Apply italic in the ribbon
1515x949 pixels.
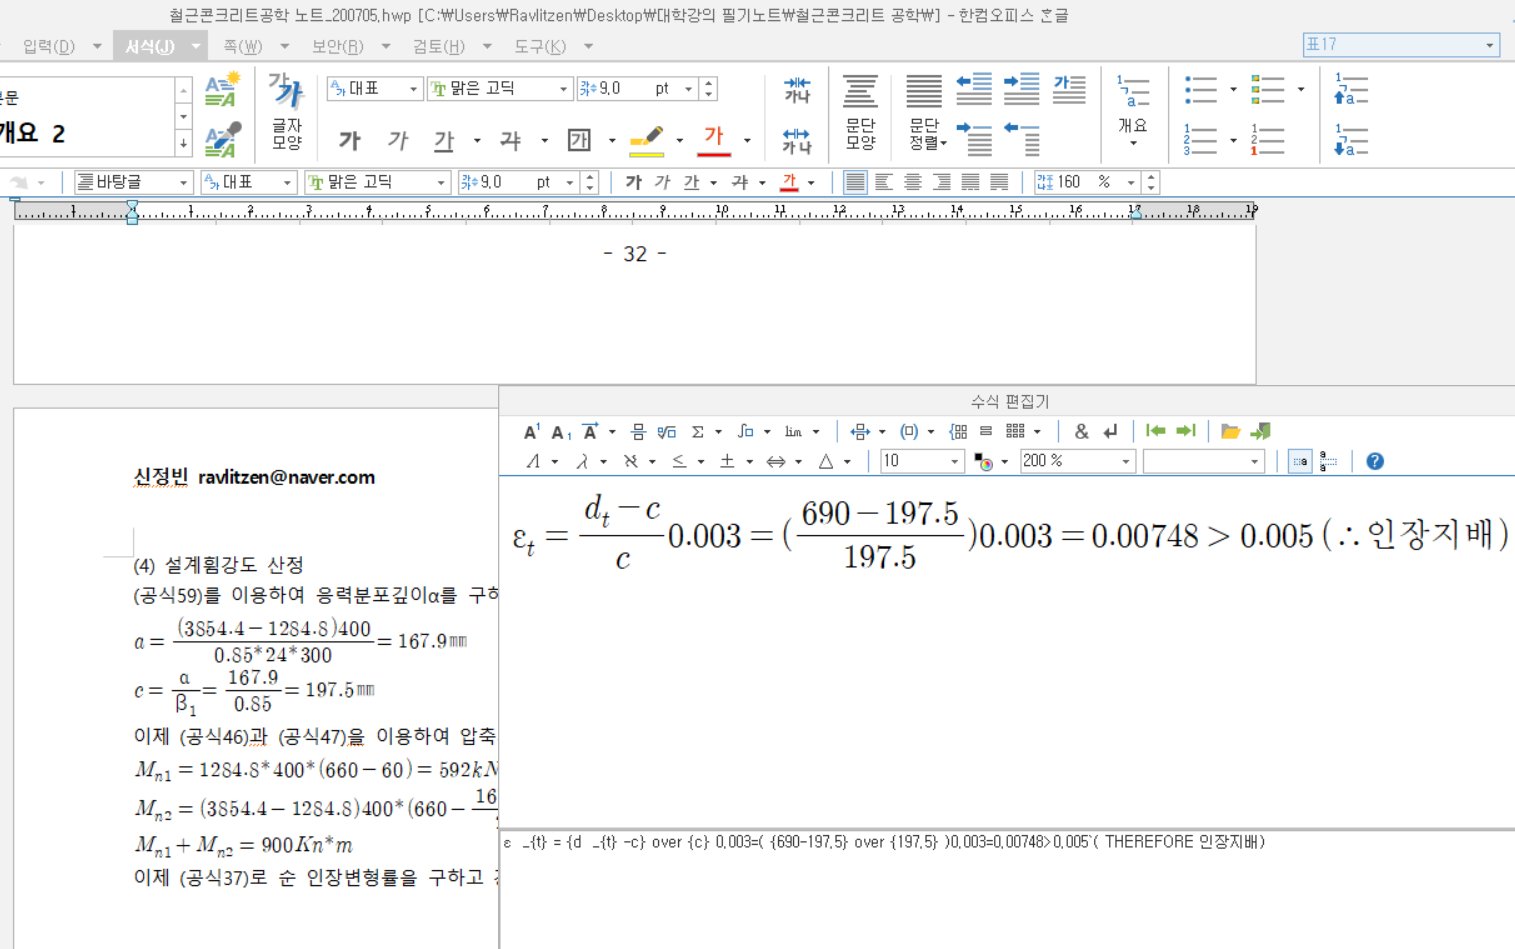[x=398, y=141]
